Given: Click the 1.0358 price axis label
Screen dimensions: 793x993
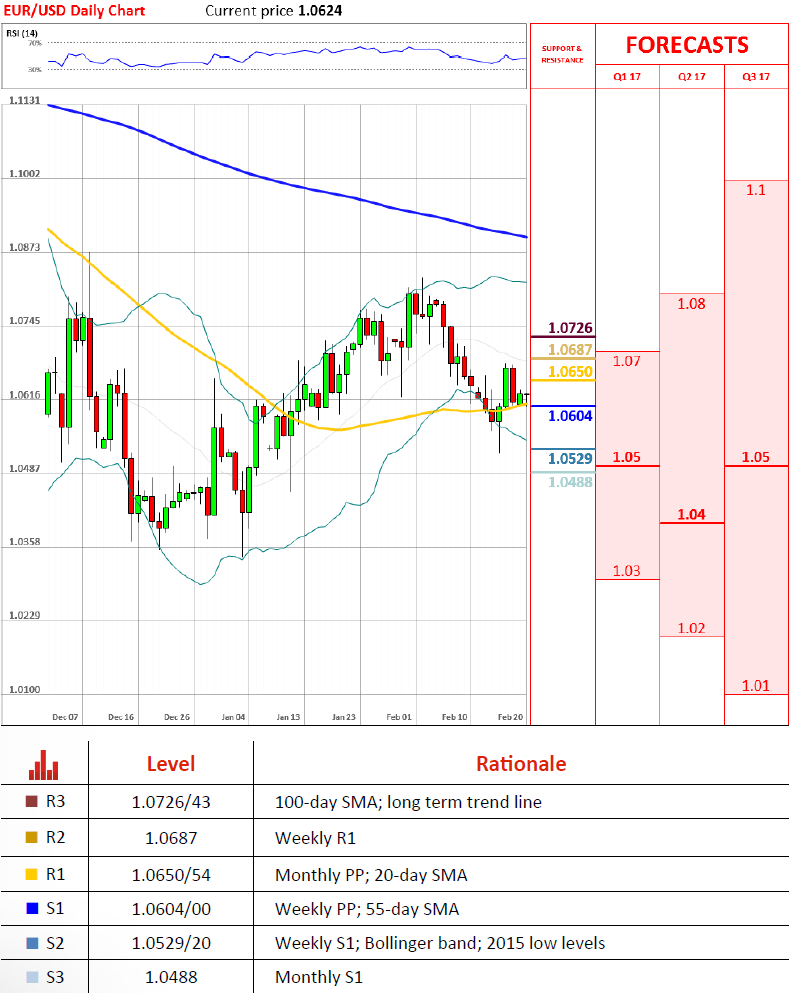Looking at the screenshot, I should click(25, 542).
